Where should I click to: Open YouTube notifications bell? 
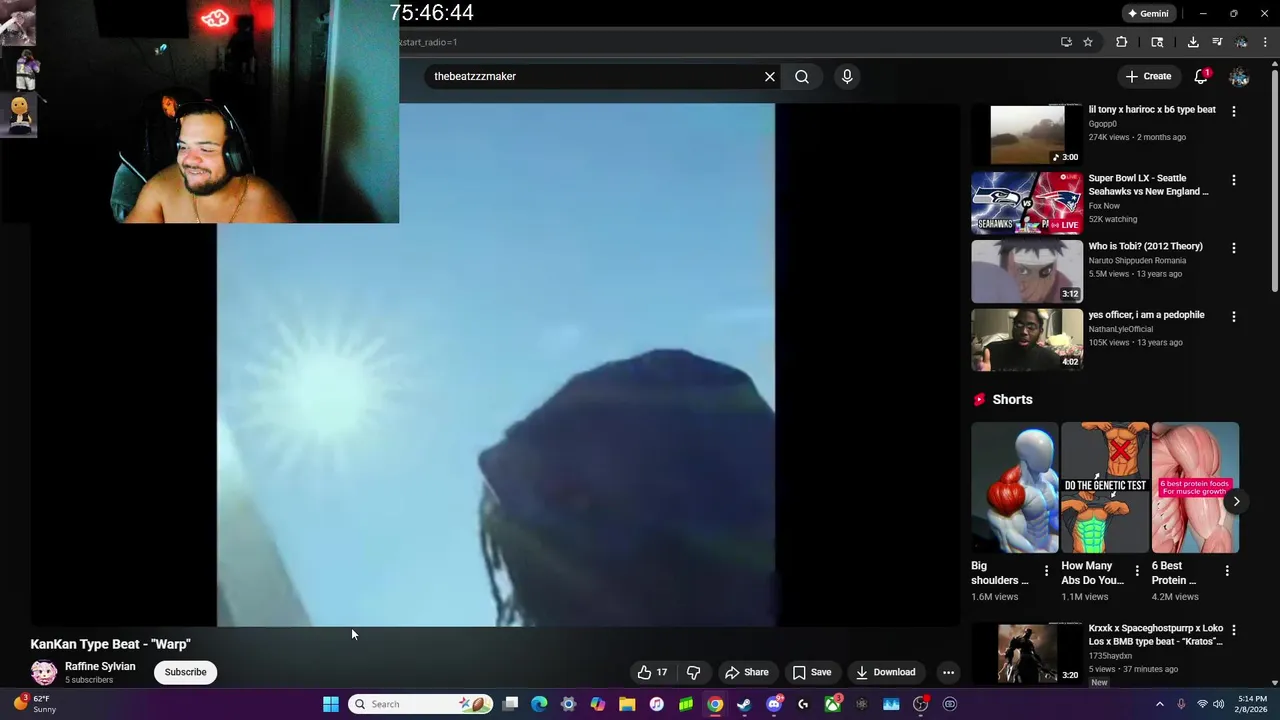click(x=1201, y=76)
